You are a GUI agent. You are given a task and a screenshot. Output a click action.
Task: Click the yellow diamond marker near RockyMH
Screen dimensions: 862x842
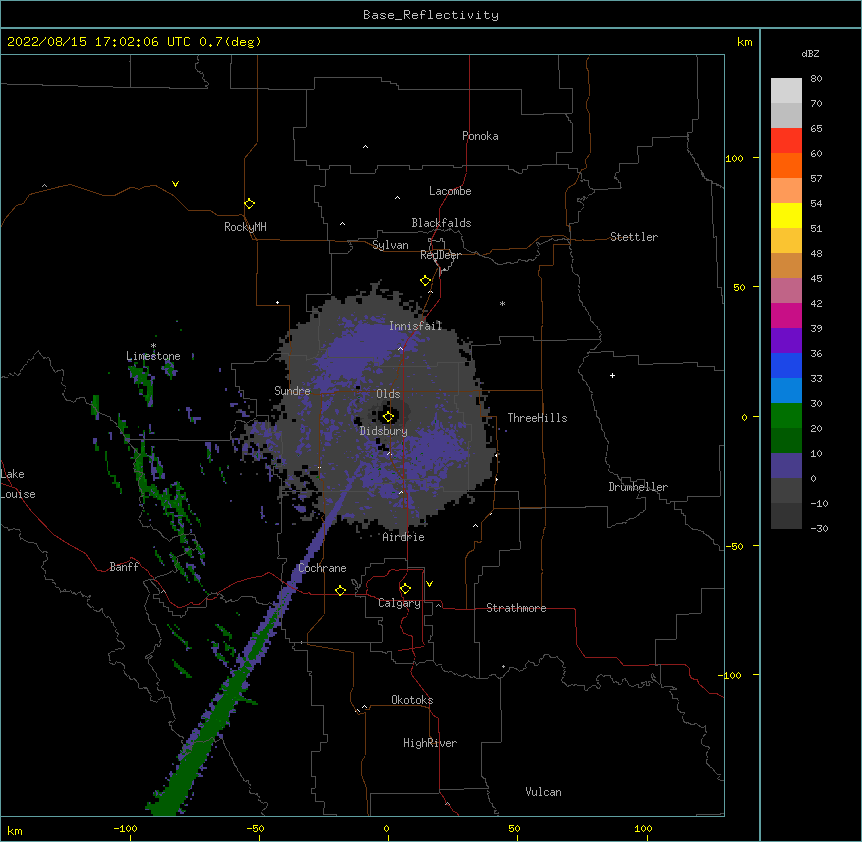point(249,204)
